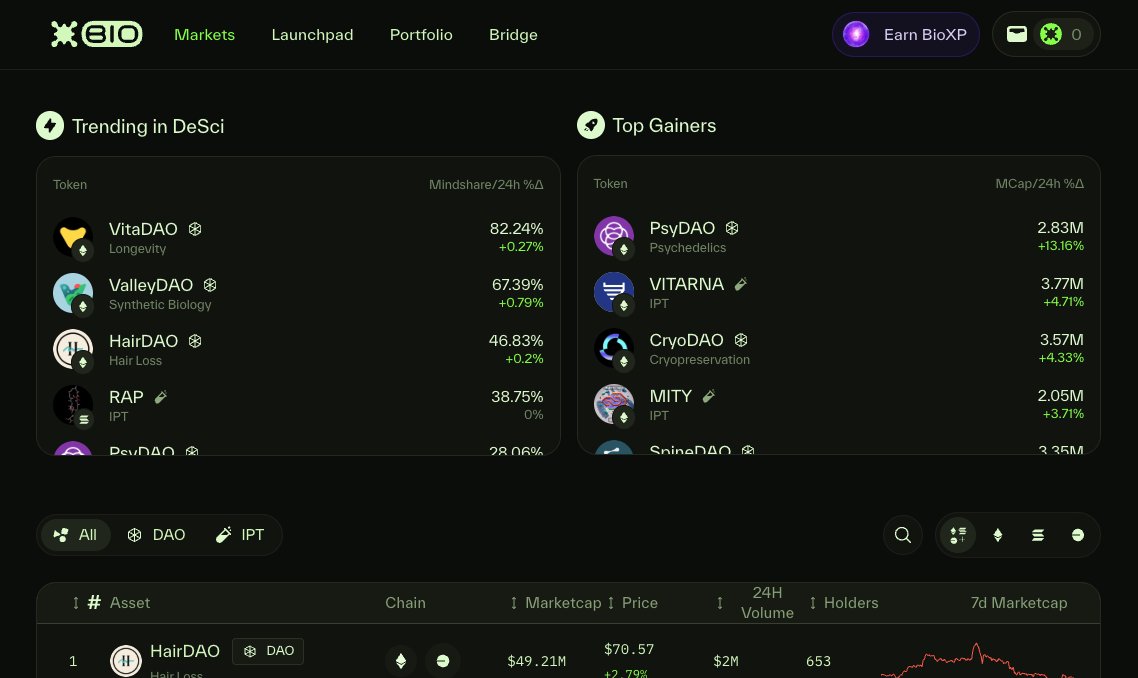Click the 653 holders value

(x=818, y=661)
